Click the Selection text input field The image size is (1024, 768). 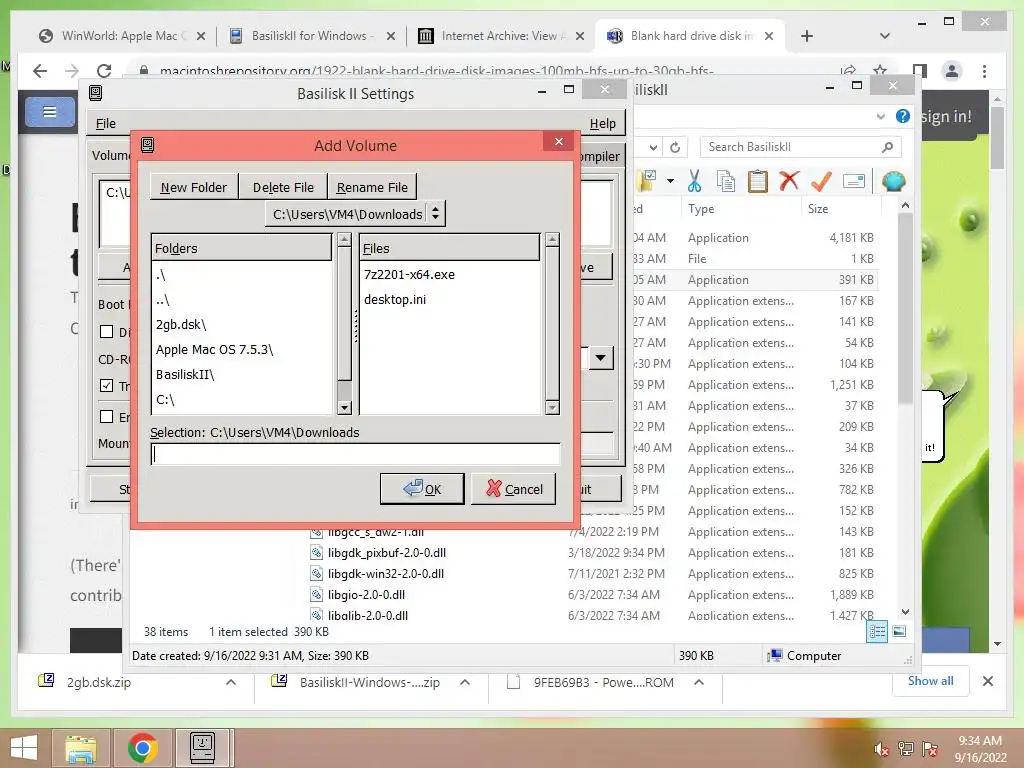pos(356,454)
